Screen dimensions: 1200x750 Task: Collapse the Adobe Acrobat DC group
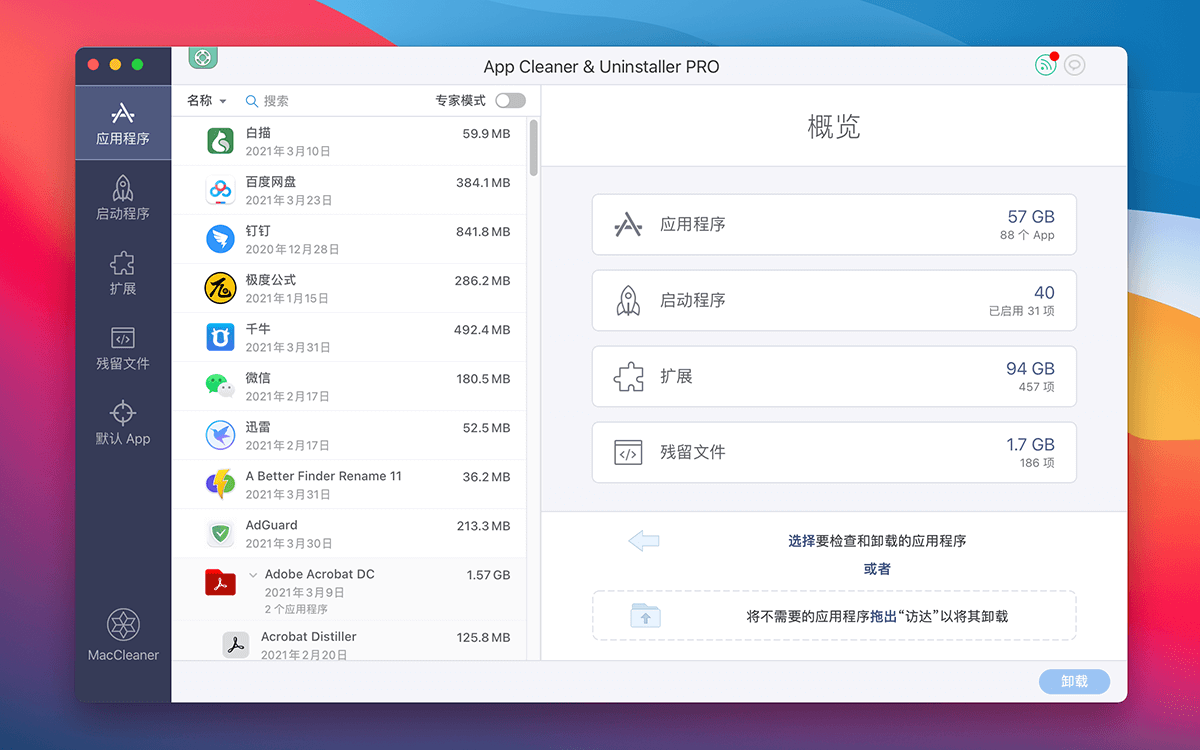pyautogui.click(x=253, y=575)
